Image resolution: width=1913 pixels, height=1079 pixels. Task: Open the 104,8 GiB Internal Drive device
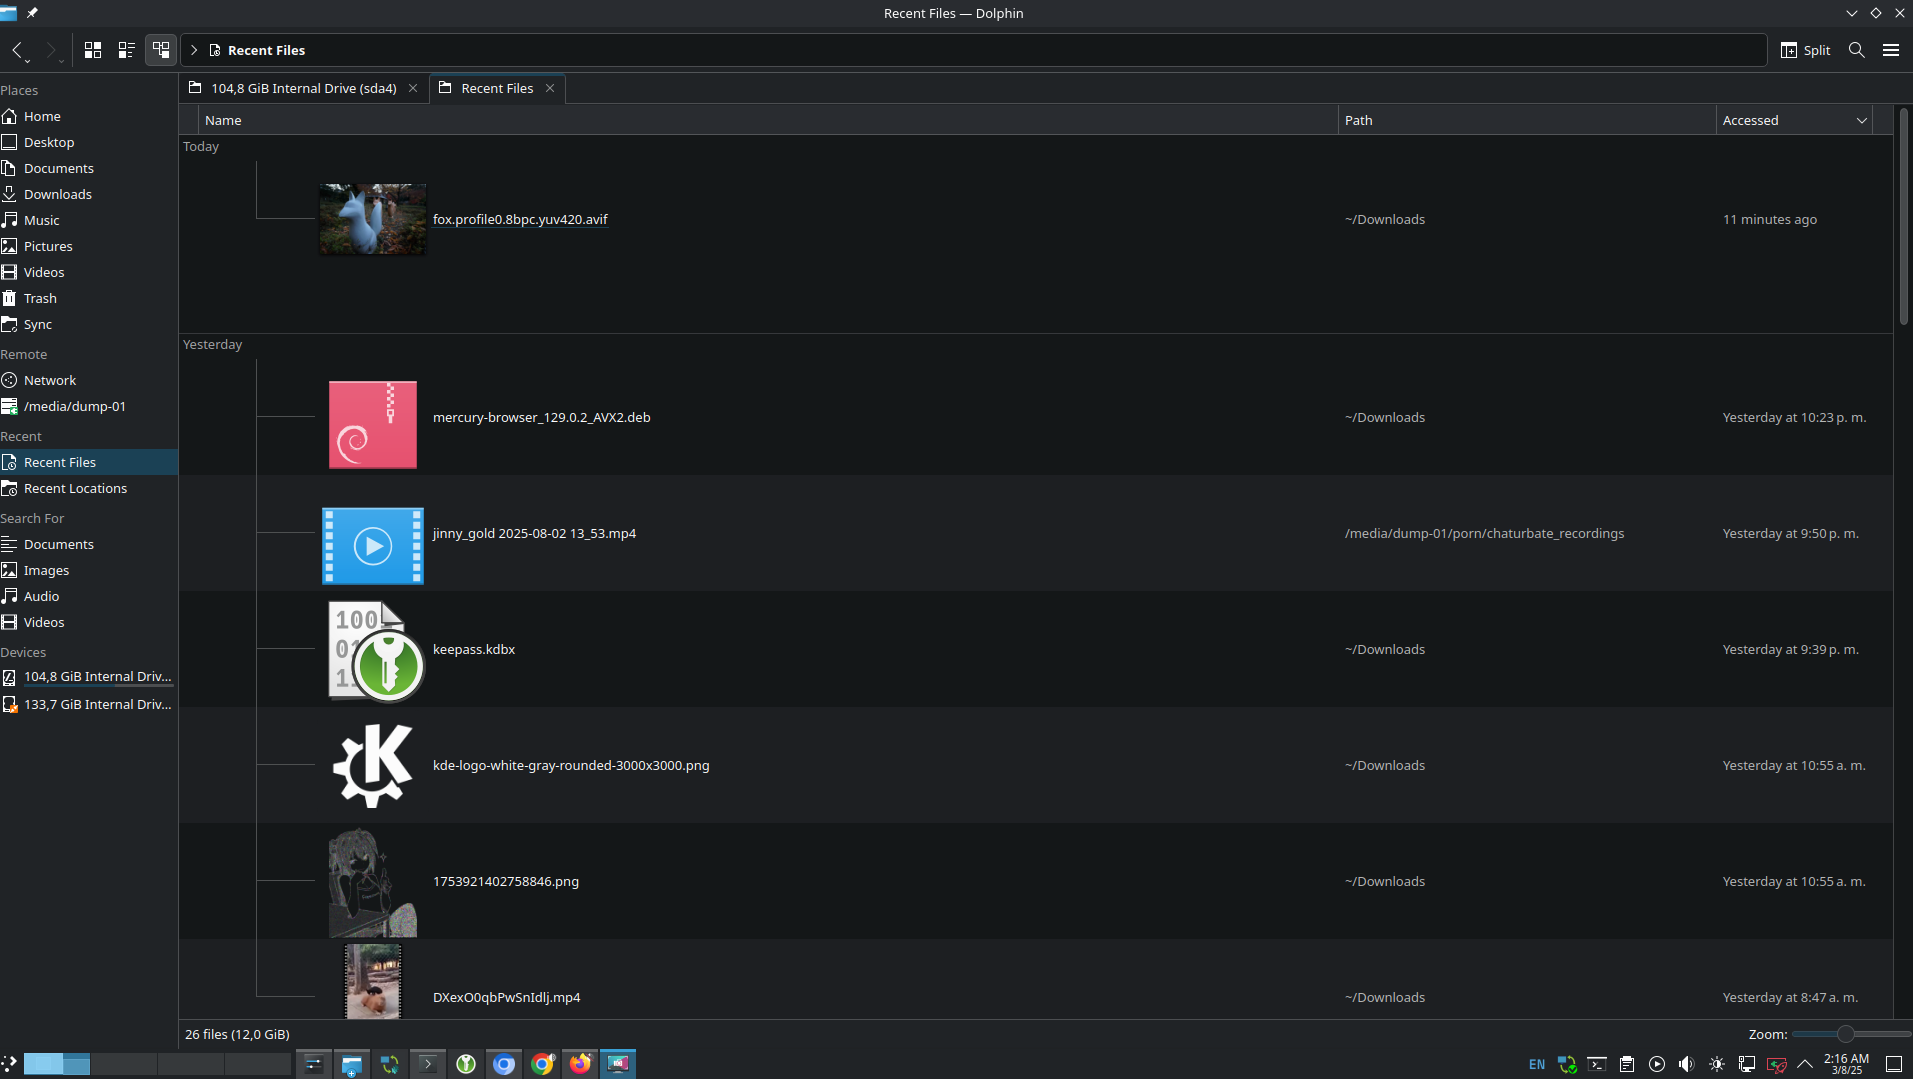pos(89,676)
